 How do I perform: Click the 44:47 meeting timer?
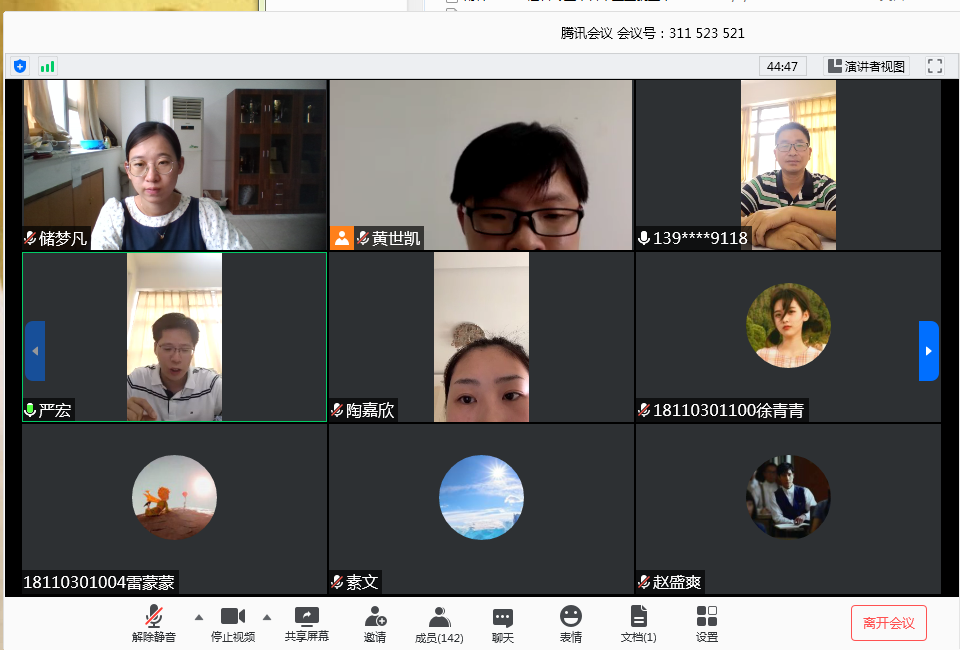(782, 66)
